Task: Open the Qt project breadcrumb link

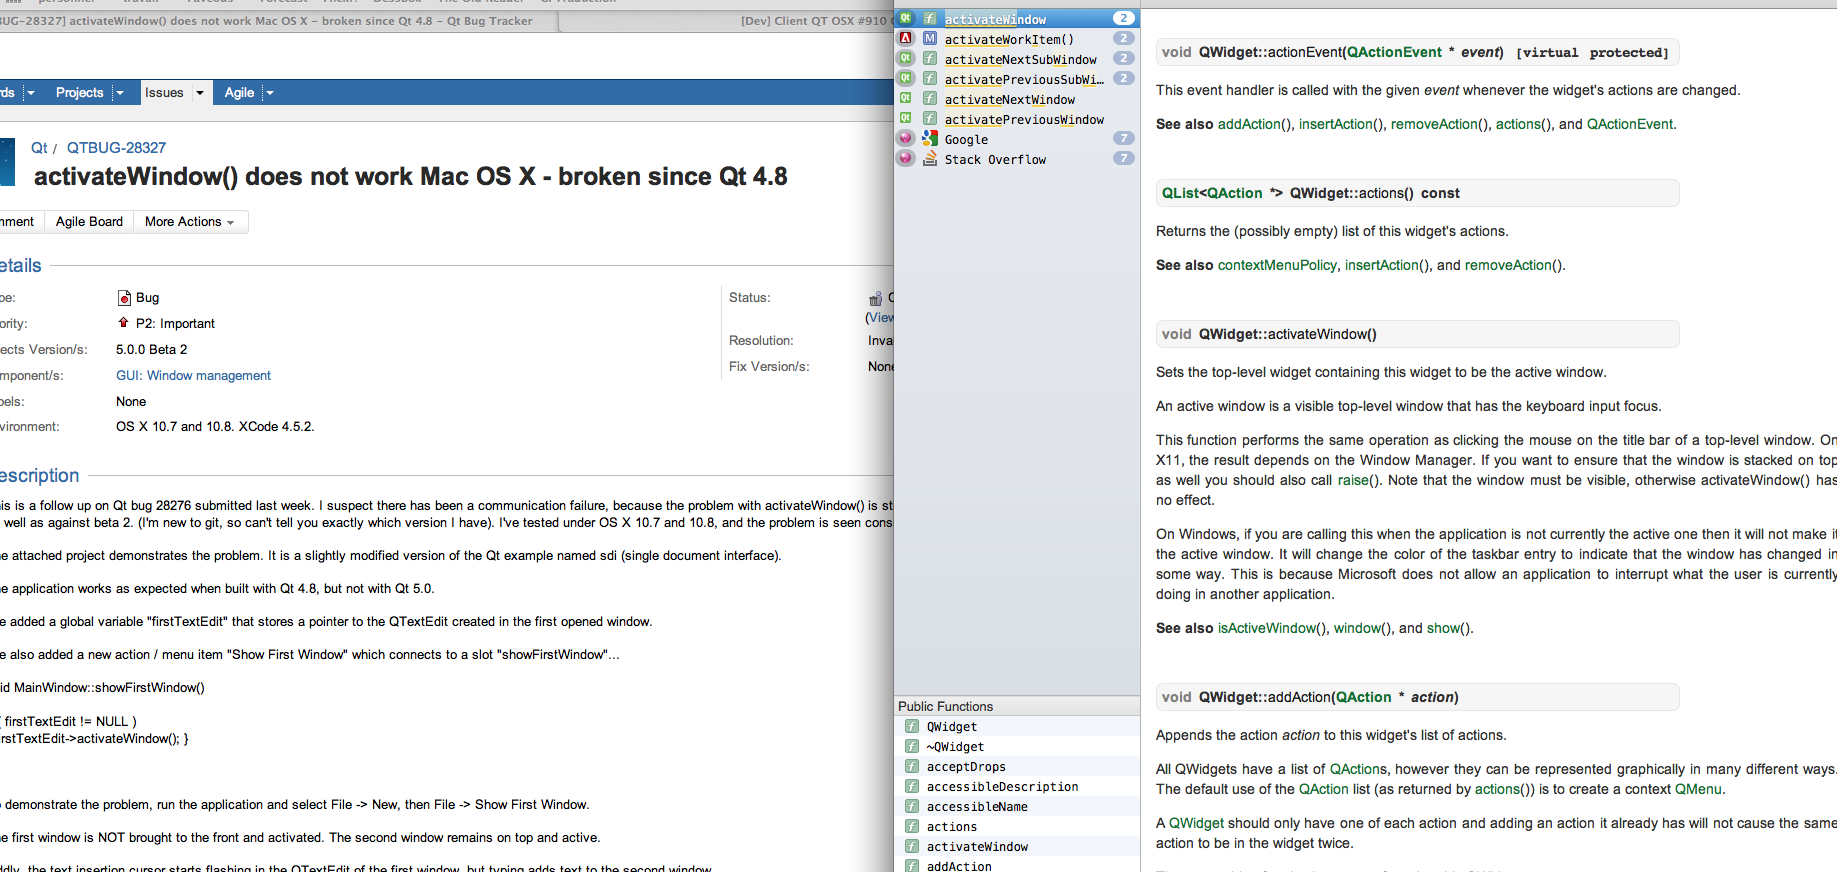Action: pyautogui.click(x=39, y=148)
